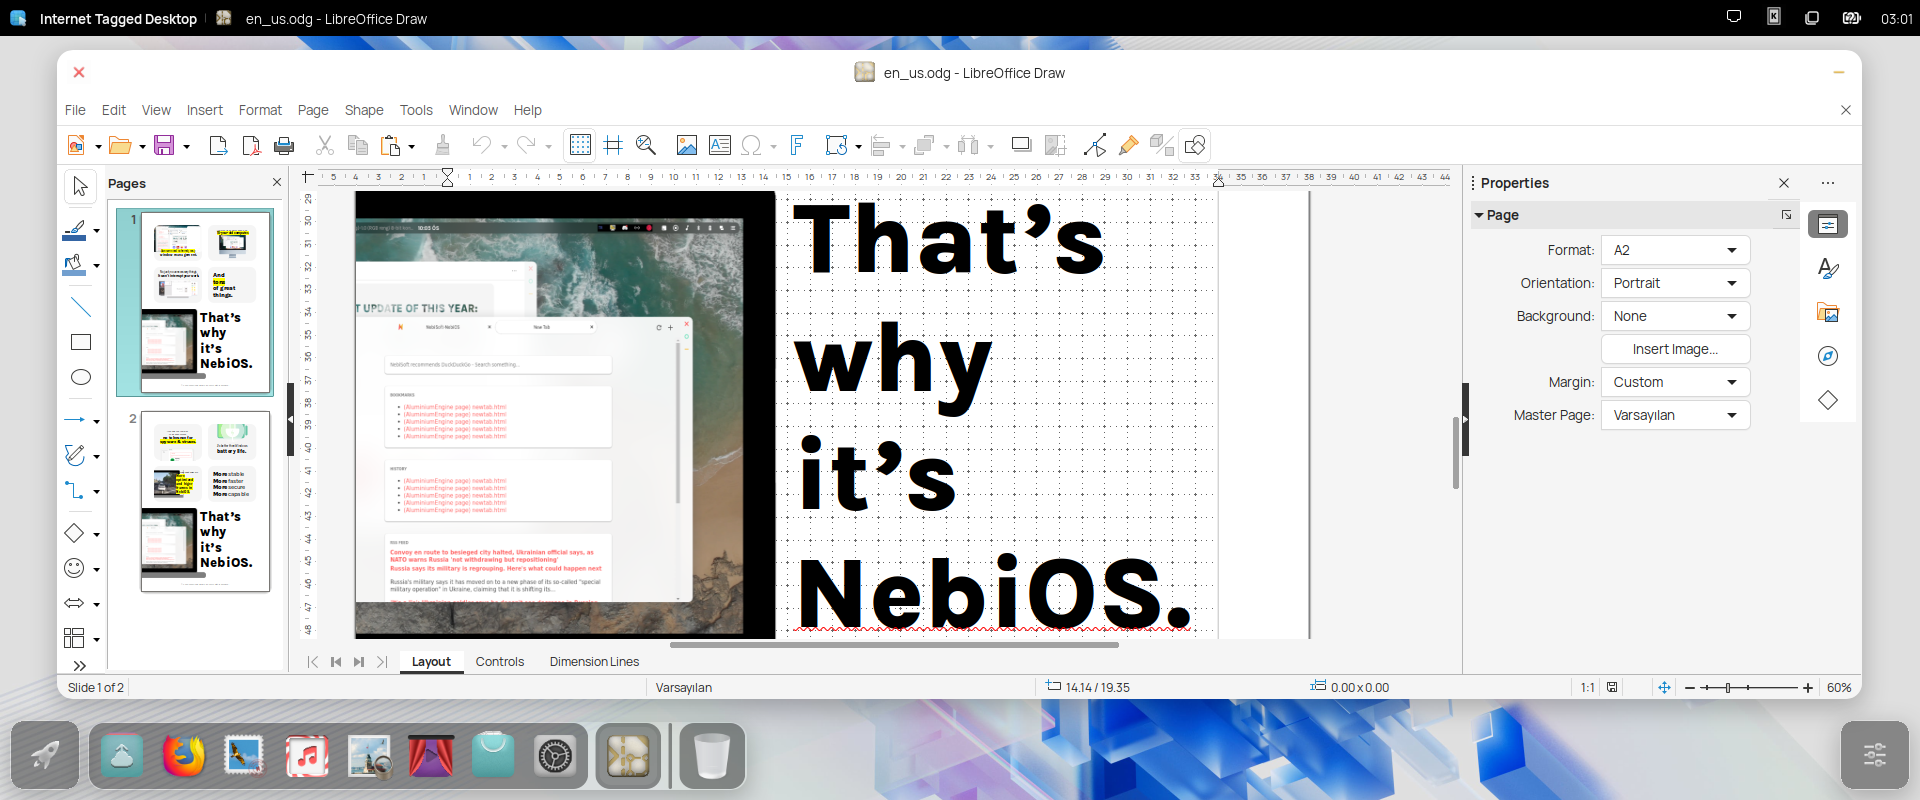Click the Print icon in toolbar
1920x800 pixels.
coord(284,146)
